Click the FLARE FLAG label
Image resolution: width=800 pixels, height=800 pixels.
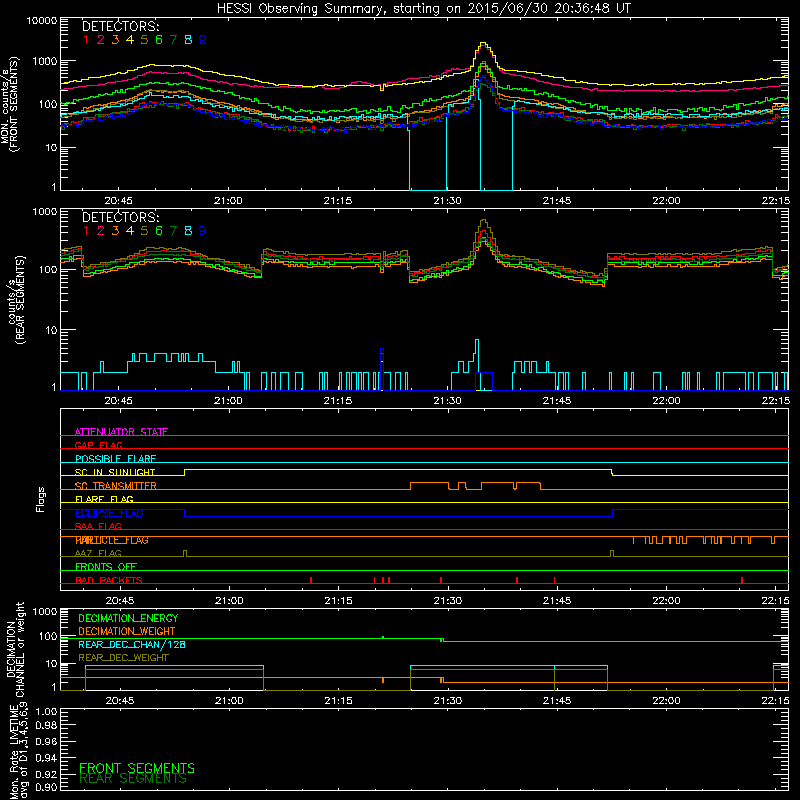(x=104, y=499)
